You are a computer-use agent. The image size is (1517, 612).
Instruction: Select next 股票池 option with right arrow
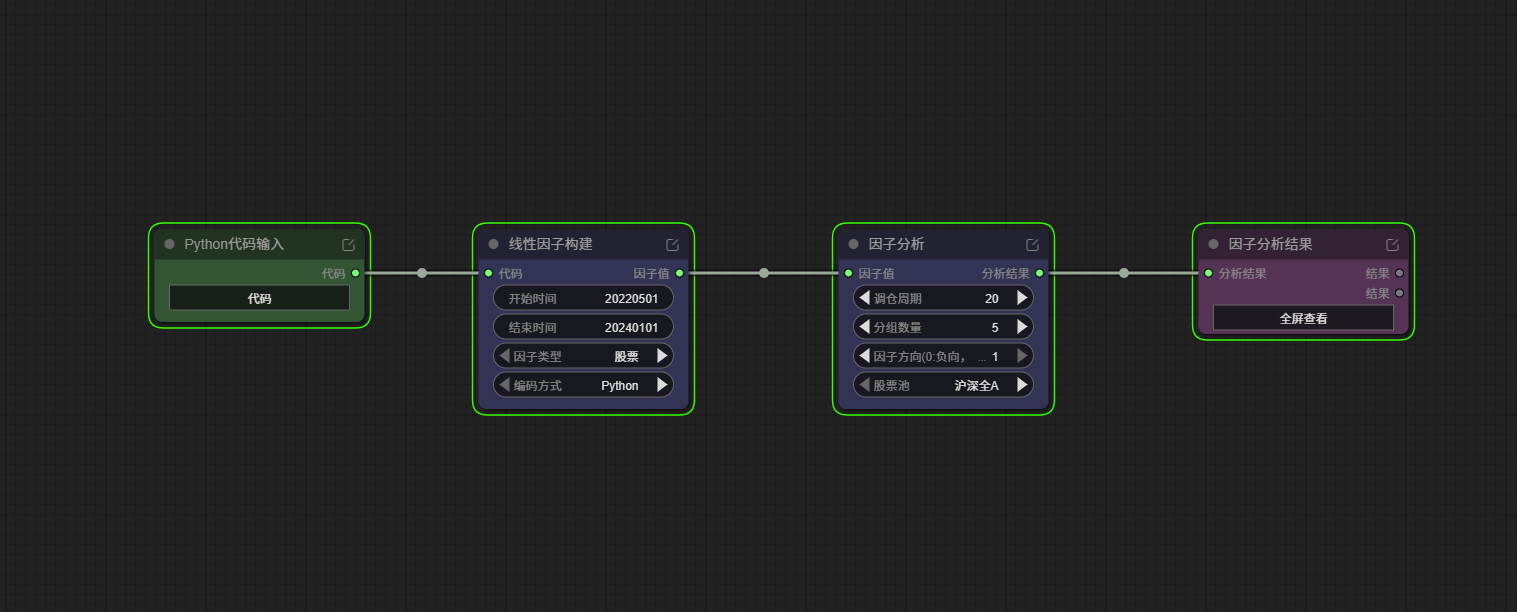tap(1022, 385)
